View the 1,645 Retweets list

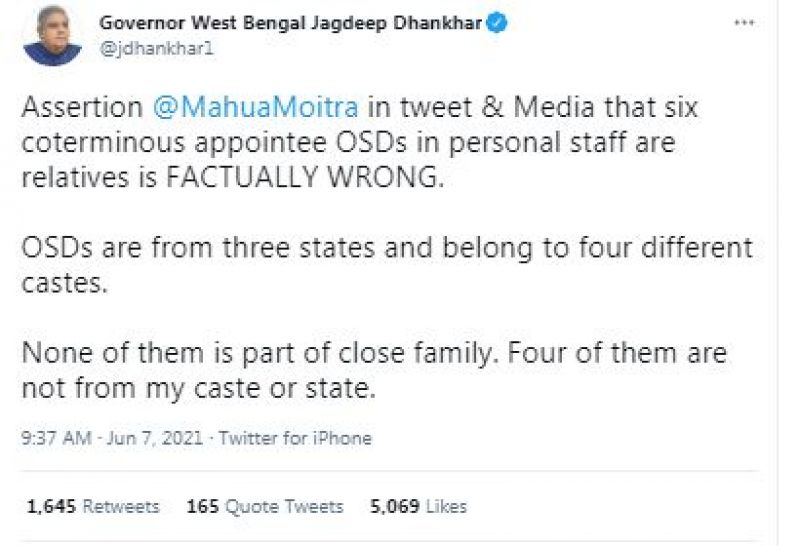(93, 506)
